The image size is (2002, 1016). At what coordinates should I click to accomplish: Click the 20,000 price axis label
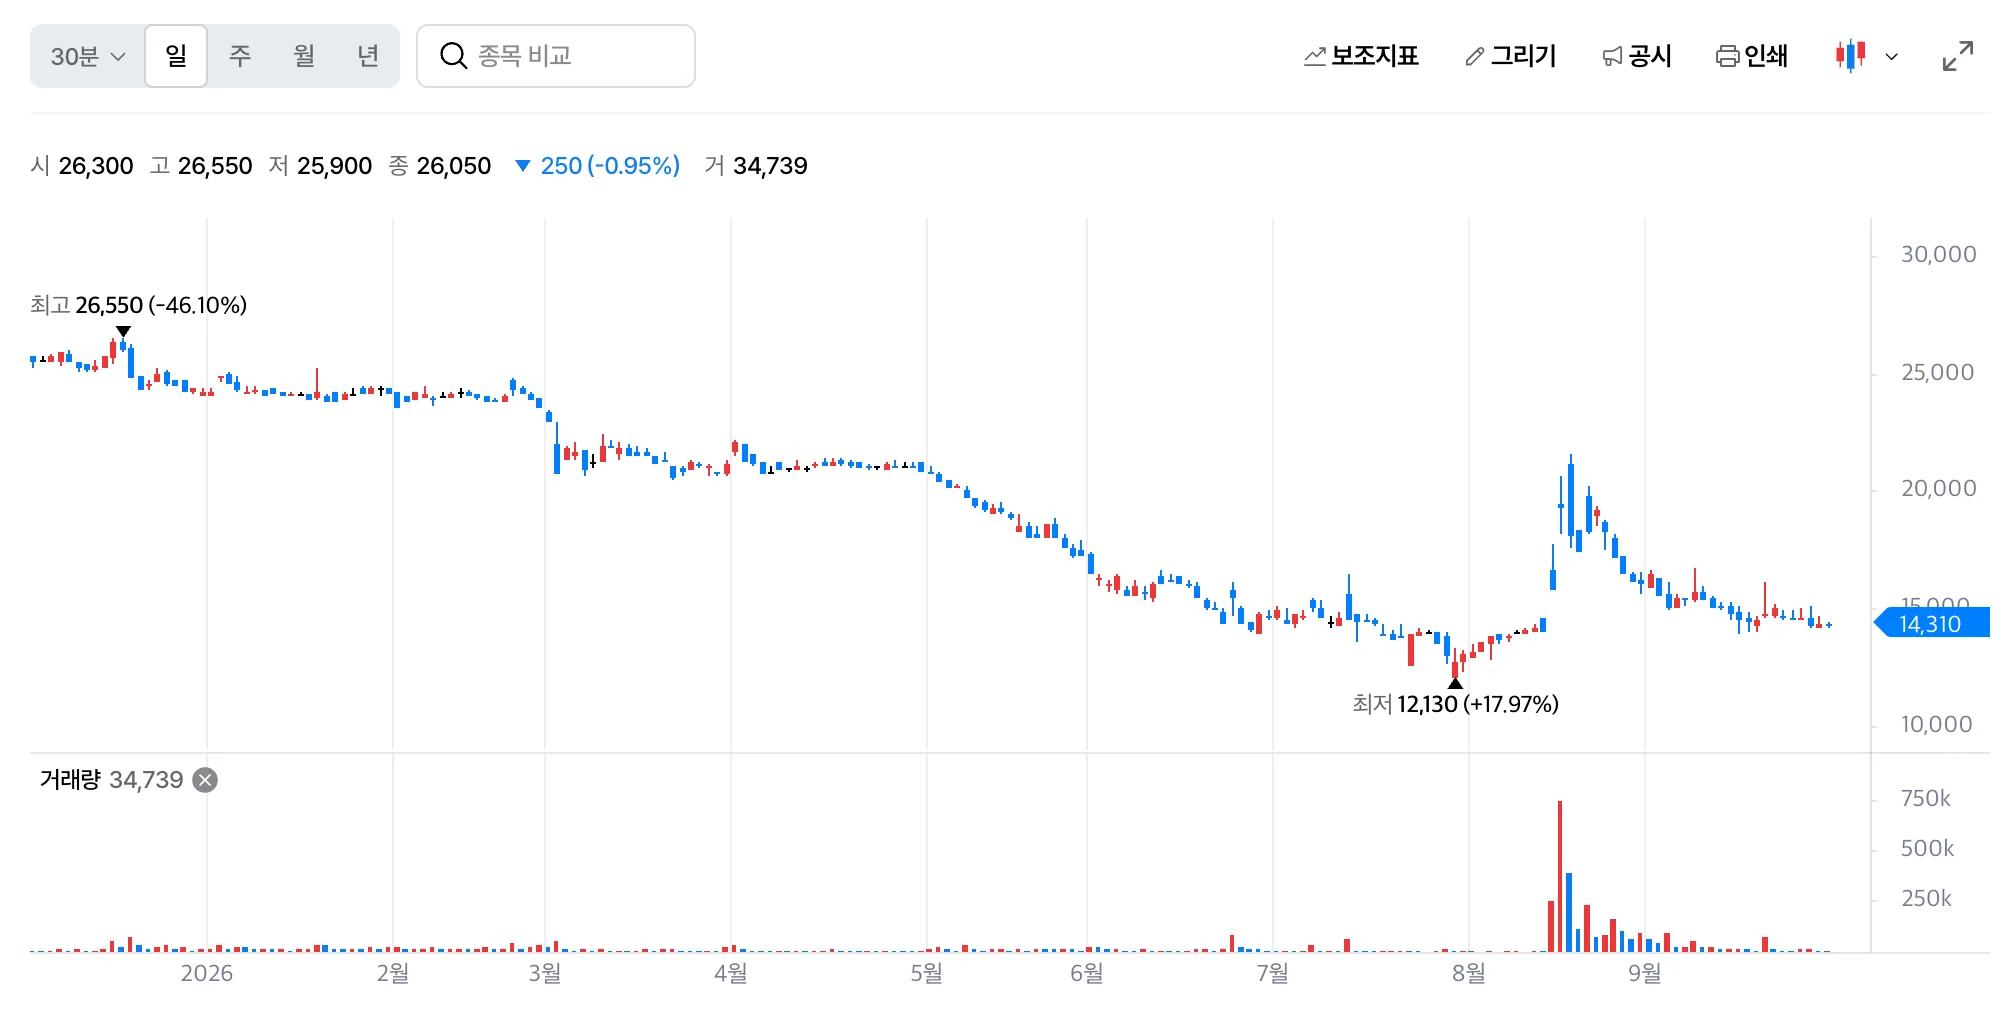1938,488
